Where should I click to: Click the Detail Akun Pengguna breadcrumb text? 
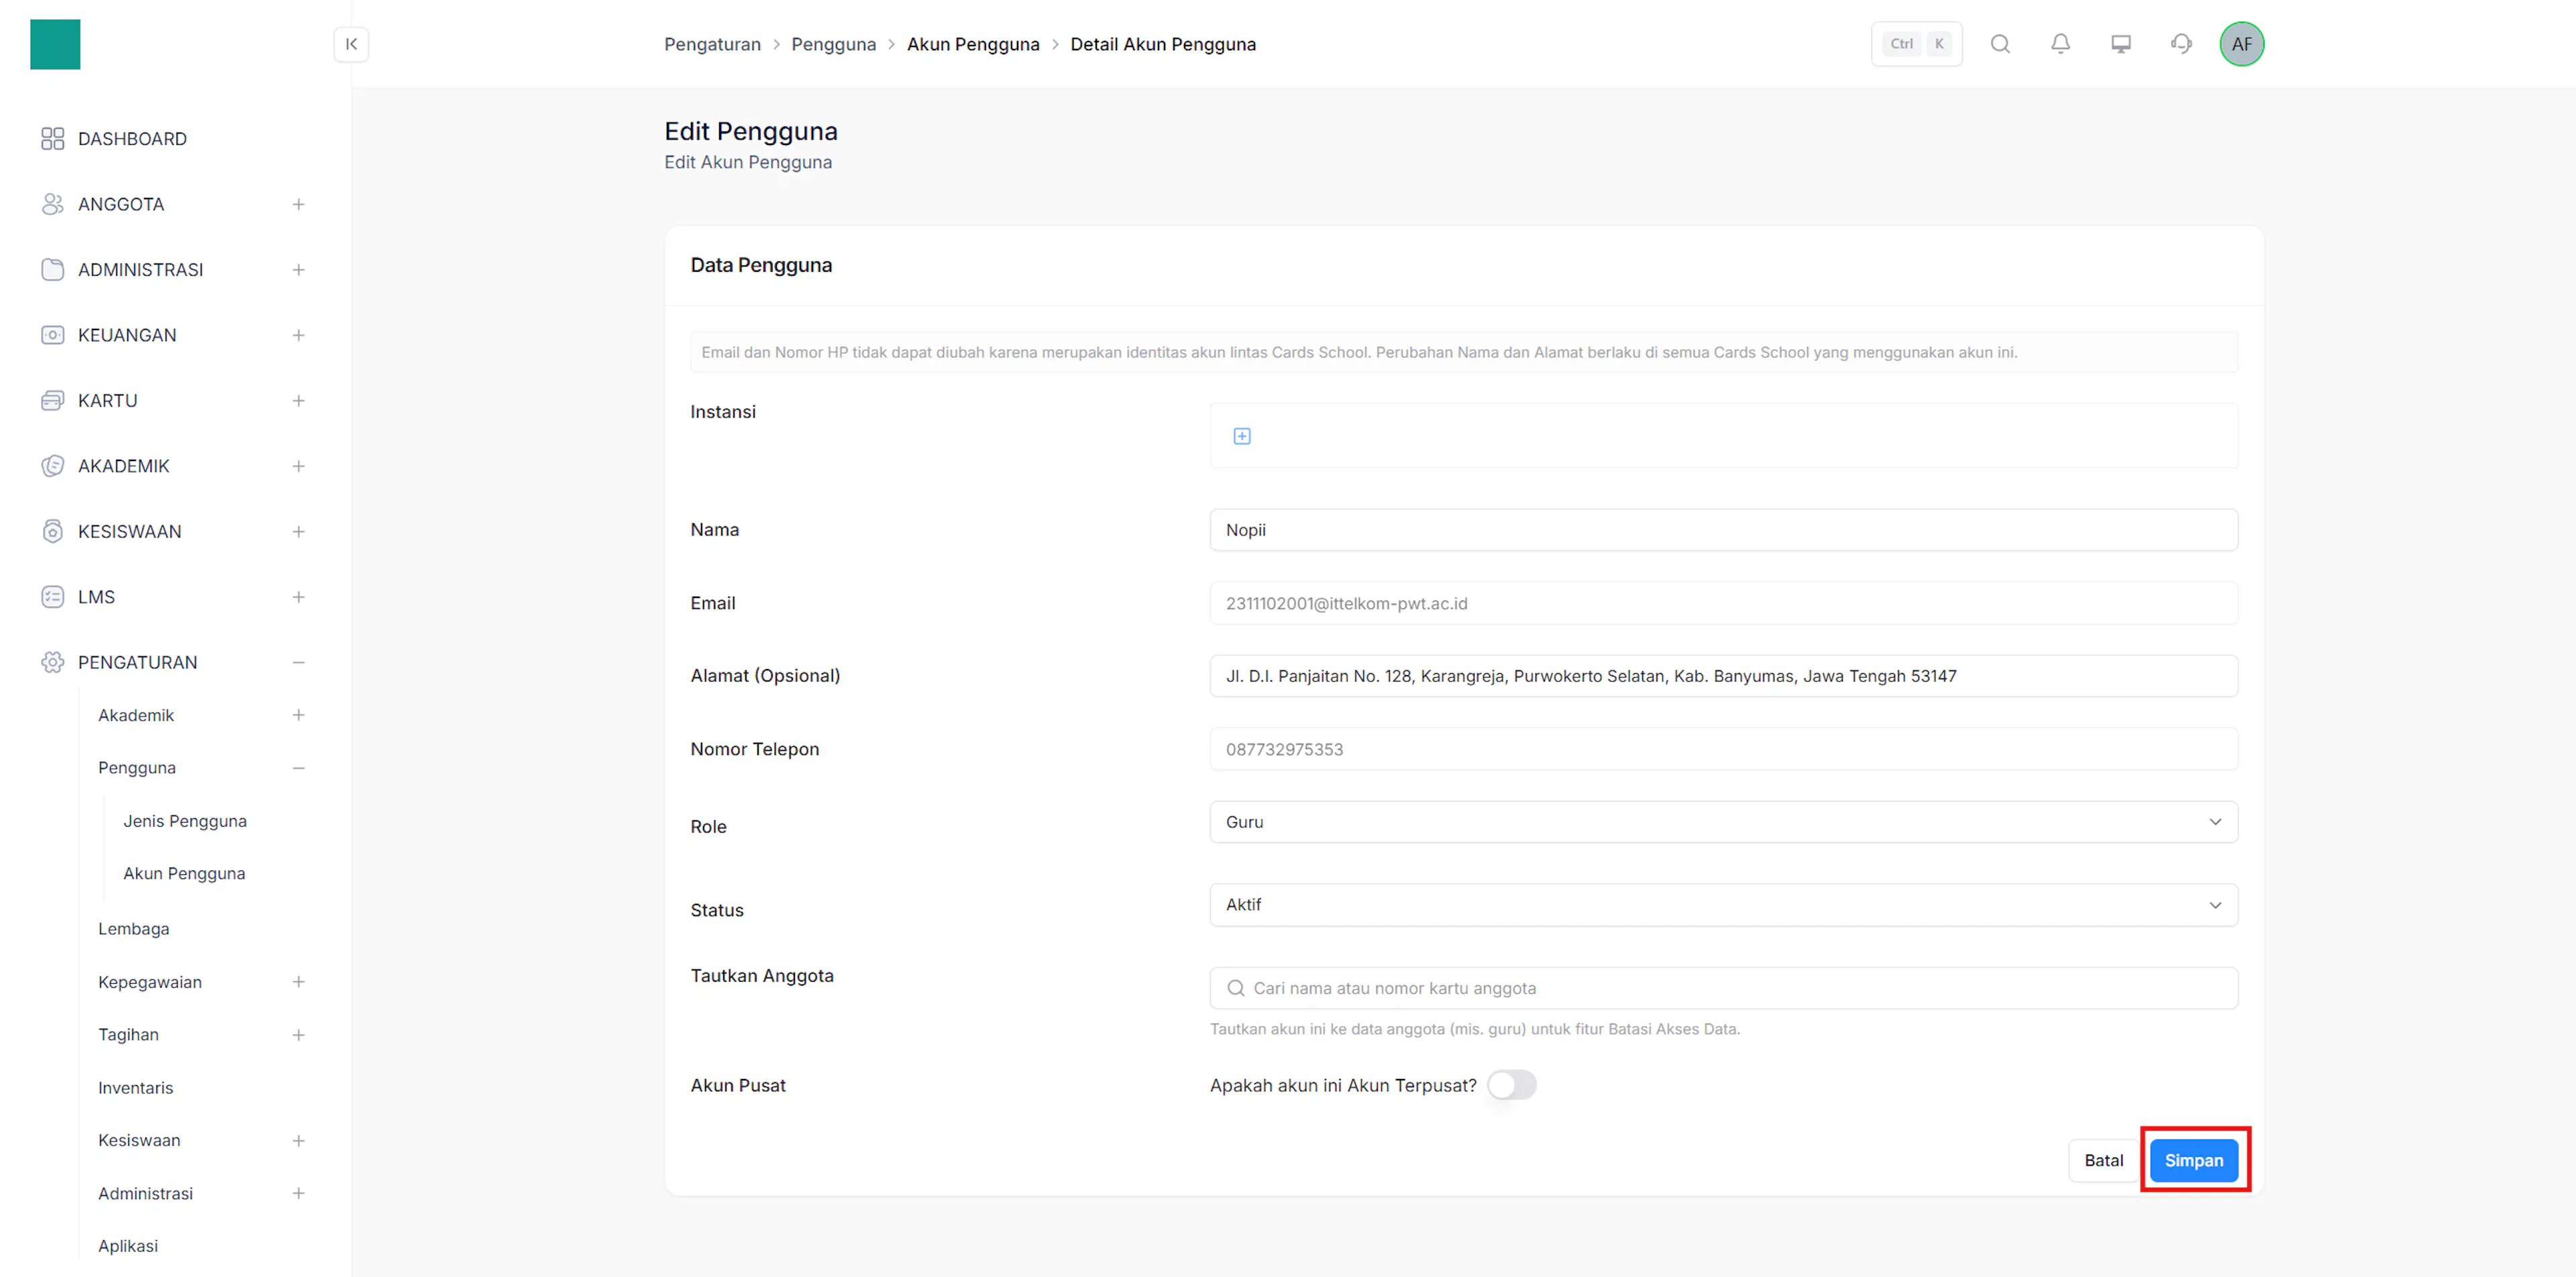(x=1163, y=44)
